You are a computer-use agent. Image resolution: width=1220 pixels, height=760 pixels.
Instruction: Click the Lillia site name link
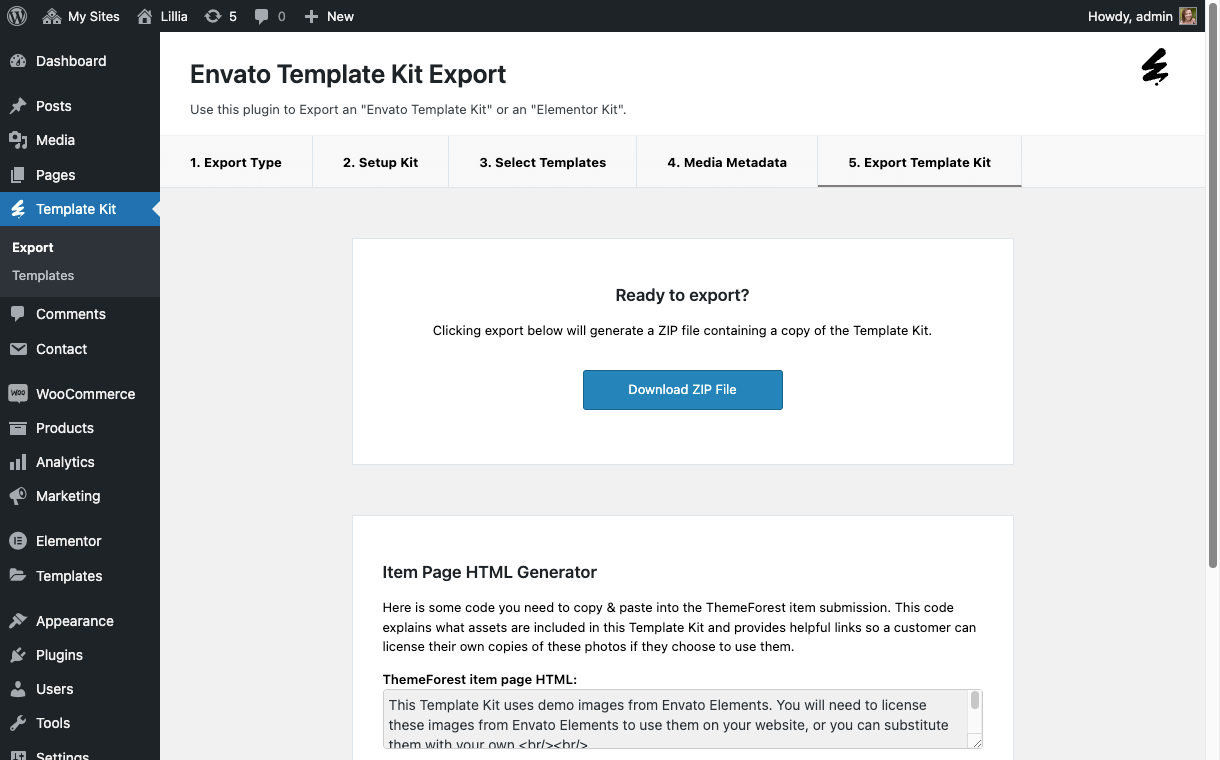click(x=174, y=16)
